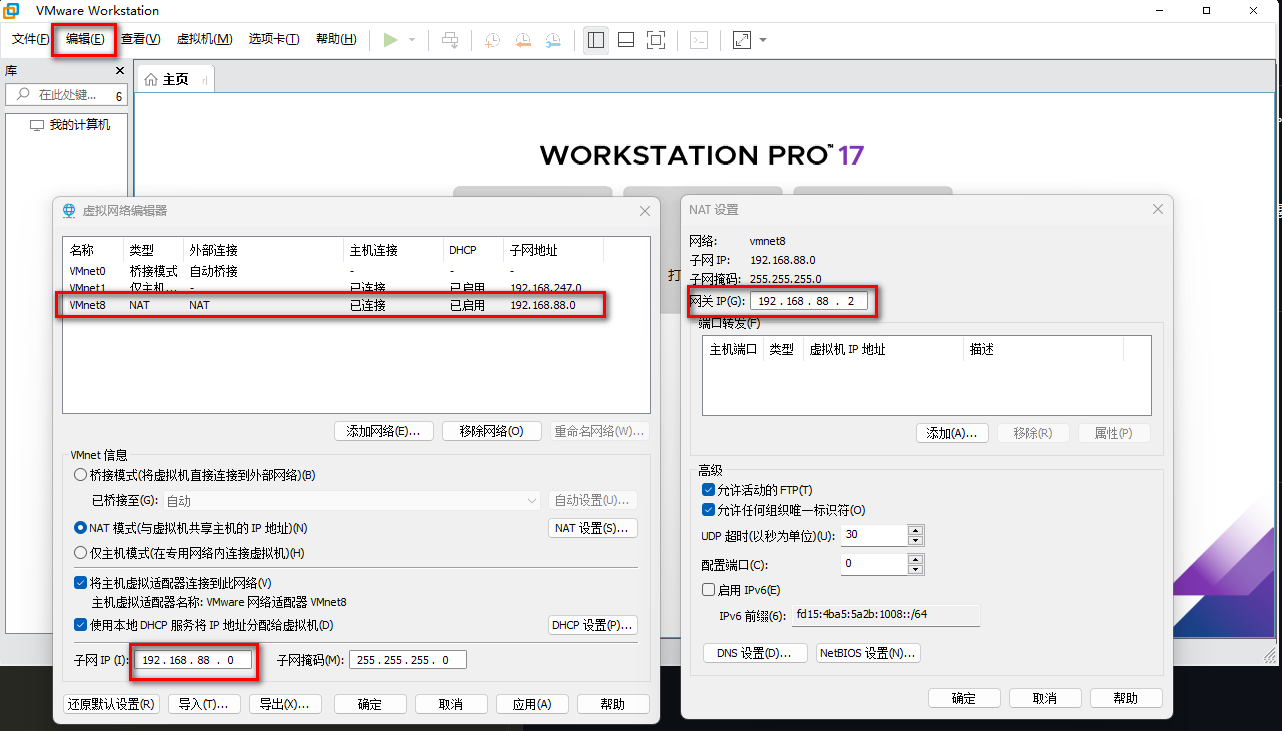
Task: Select the NAT 模式 radio button
Action: click(81, 528)
